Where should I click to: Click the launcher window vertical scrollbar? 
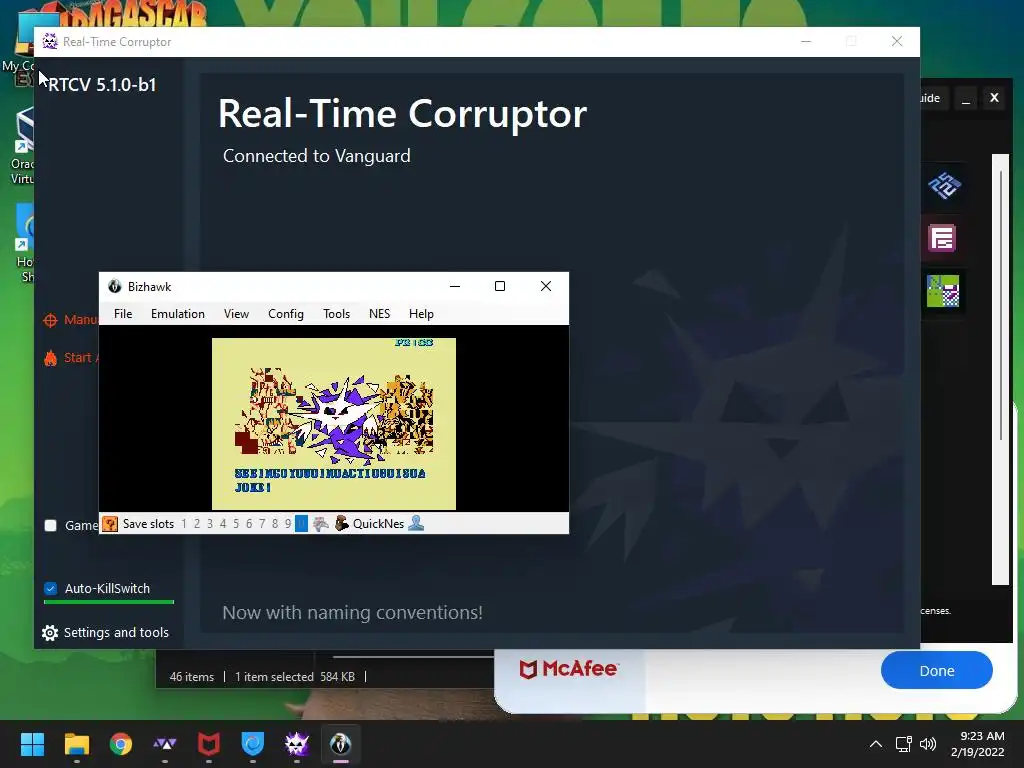(1000, 369)
